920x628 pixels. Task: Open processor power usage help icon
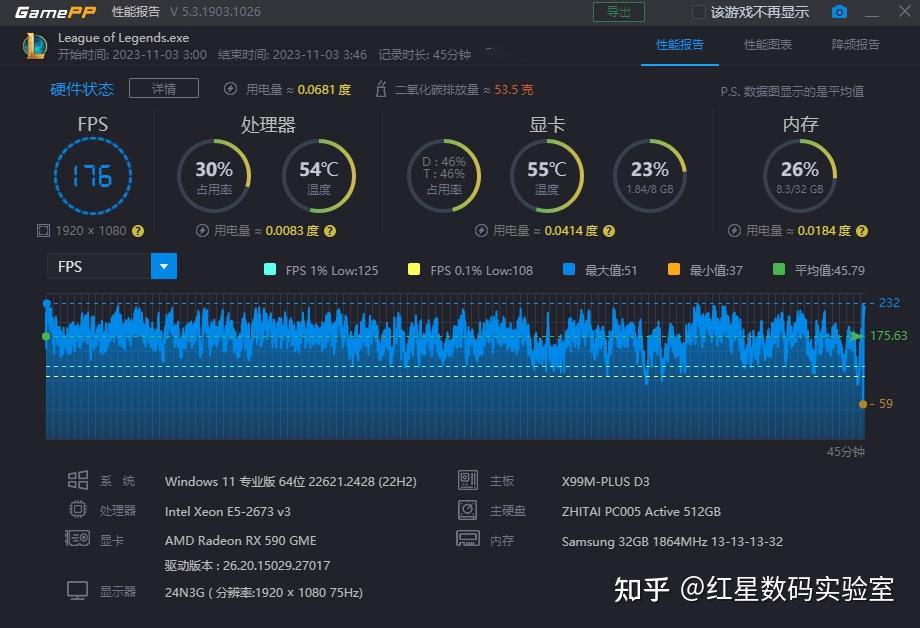tap(330, 231)
